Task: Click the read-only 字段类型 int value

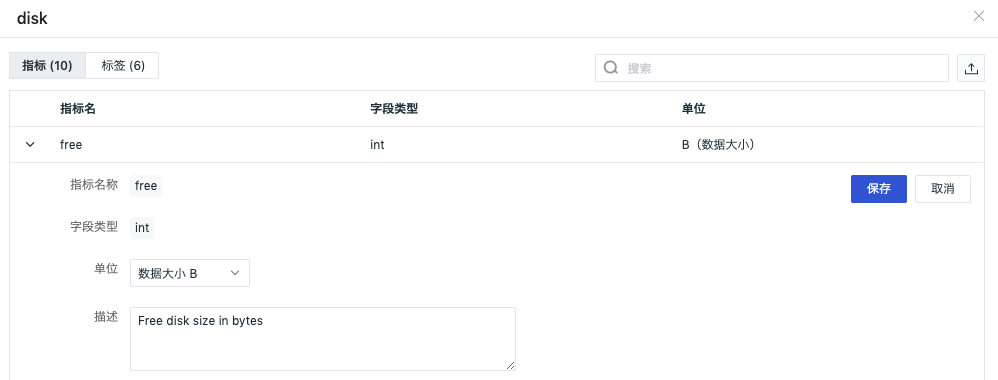Action: pyautogui.click(x=142, y=227)
